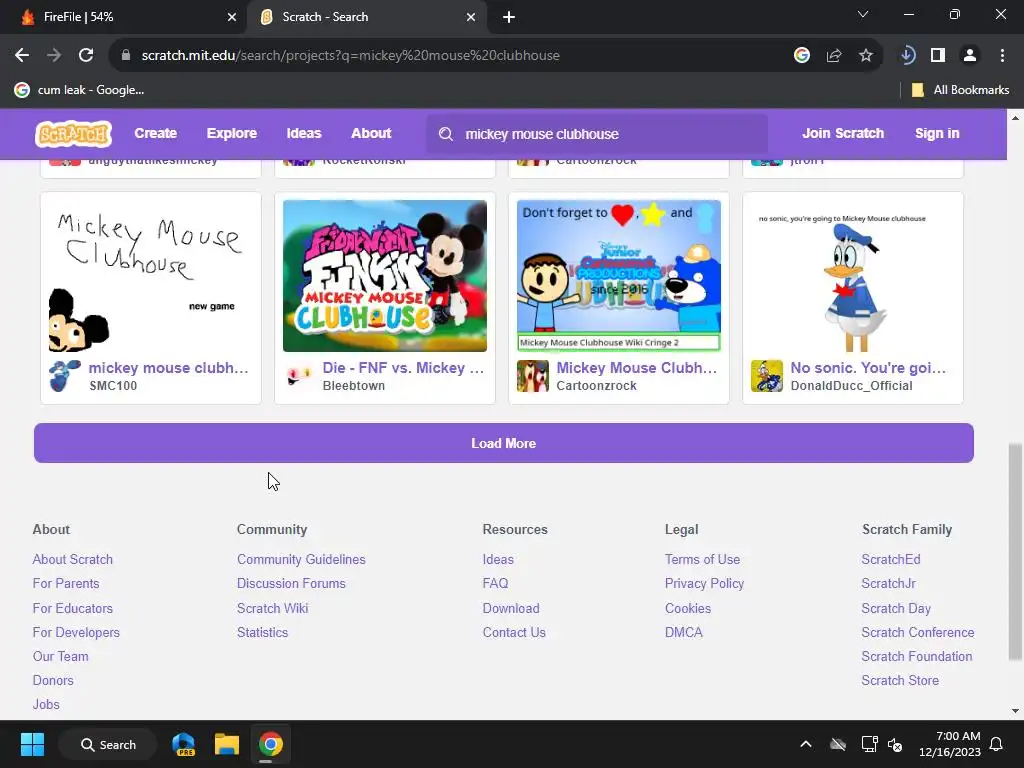Go back with the browser back arrow
This screenshot has height=768, width=1024.
(x=22, y=56)
